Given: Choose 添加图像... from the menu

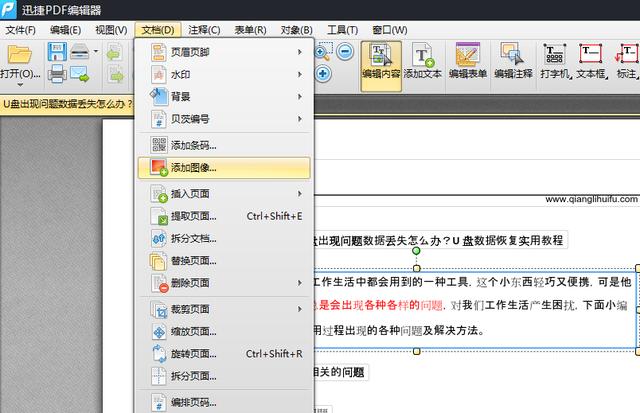Looking at the screenshot, I should coord(224,168).
